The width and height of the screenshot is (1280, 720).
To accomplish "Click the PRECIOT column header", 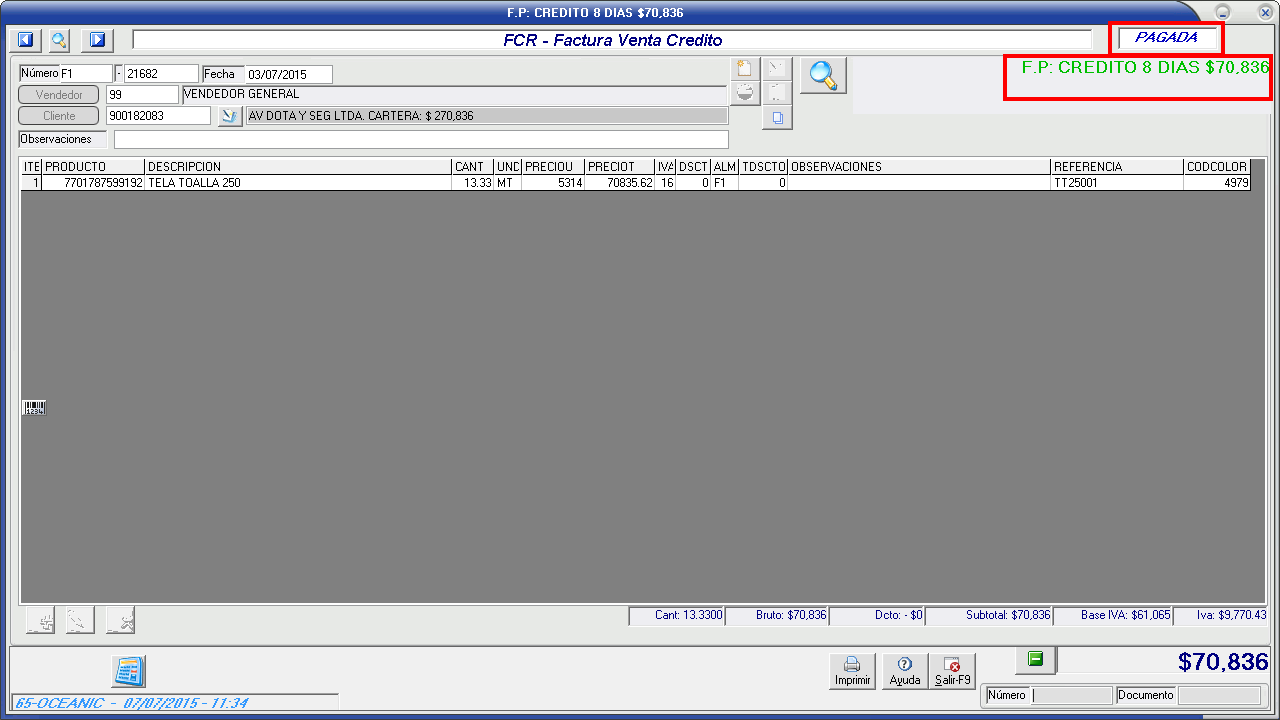I will coord(618,167).
